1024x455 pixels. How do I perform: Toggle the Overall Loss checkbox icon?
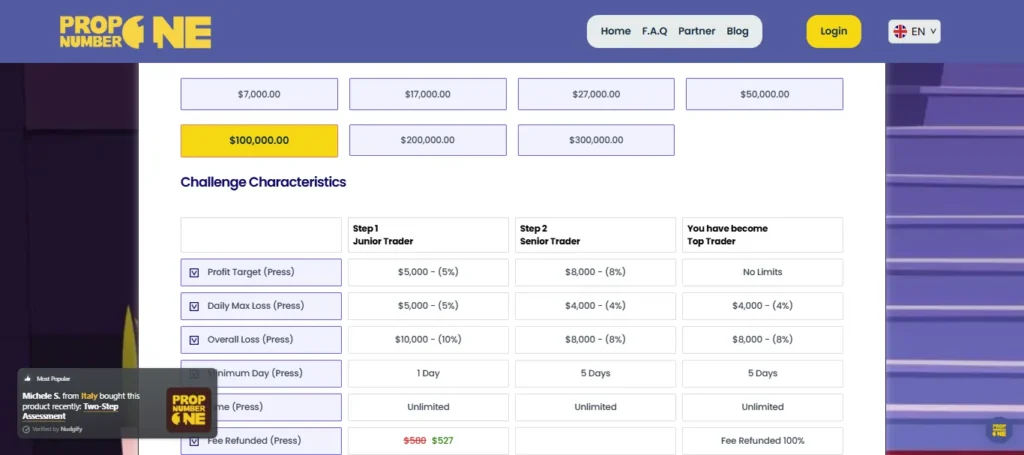(194, 340)
